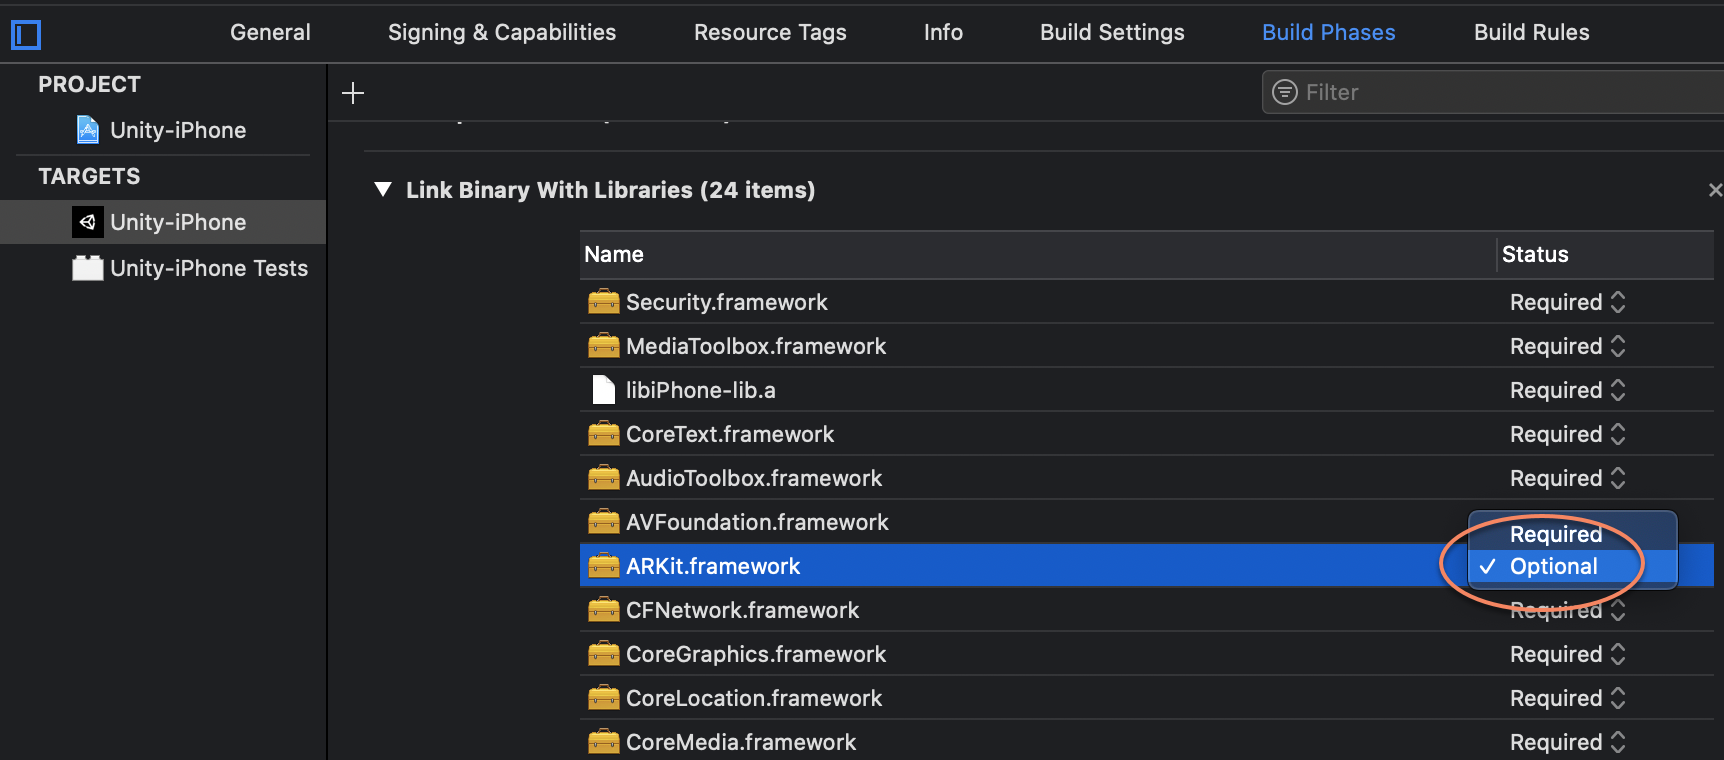Focus the Filter search field
This screenshot has width=1724, height=760.
point(1493,92)
